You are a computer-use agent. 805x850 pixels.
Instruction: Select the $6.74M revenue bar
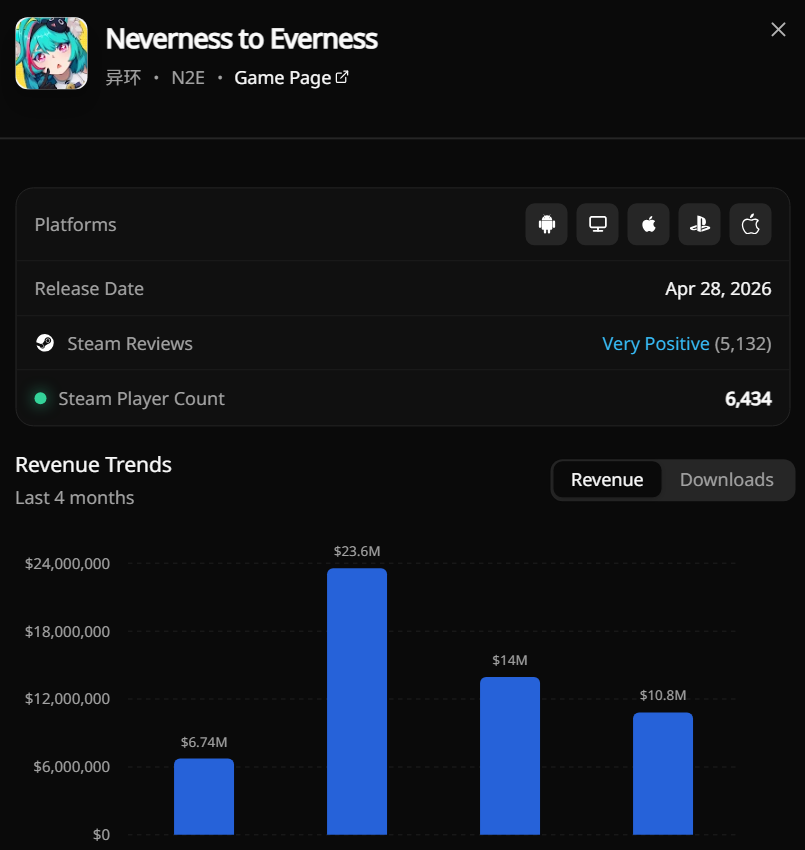[204, 796]
